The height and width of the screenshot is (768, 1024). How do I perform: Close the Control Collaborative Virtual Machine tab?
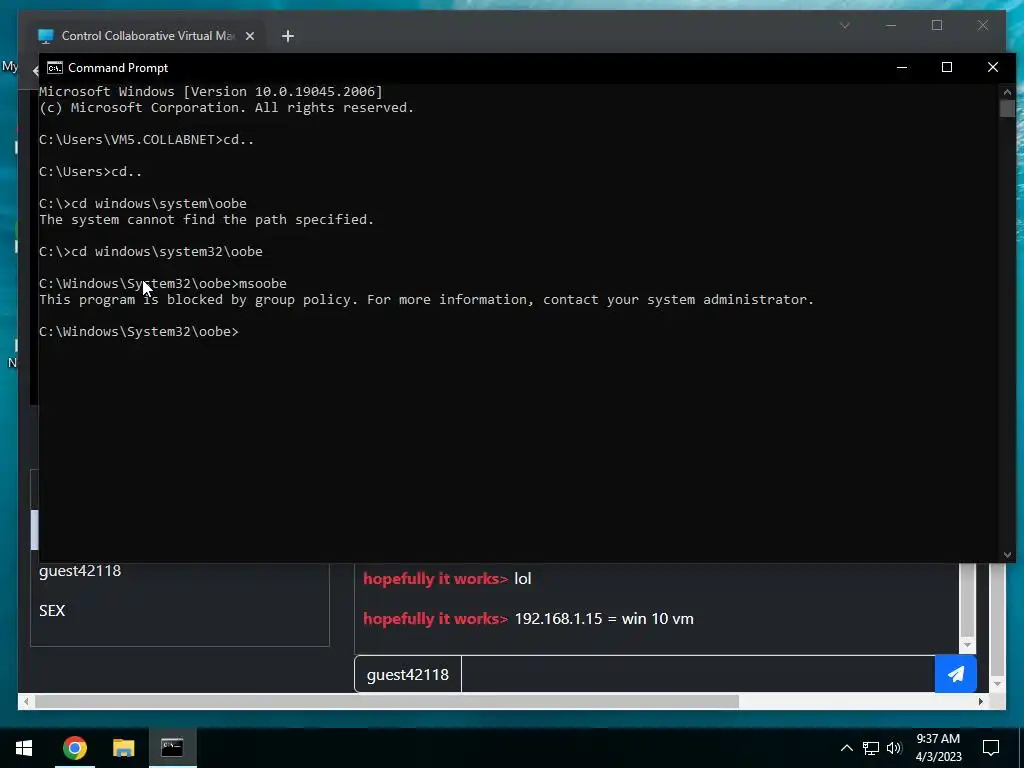click(x=249, y=37)
